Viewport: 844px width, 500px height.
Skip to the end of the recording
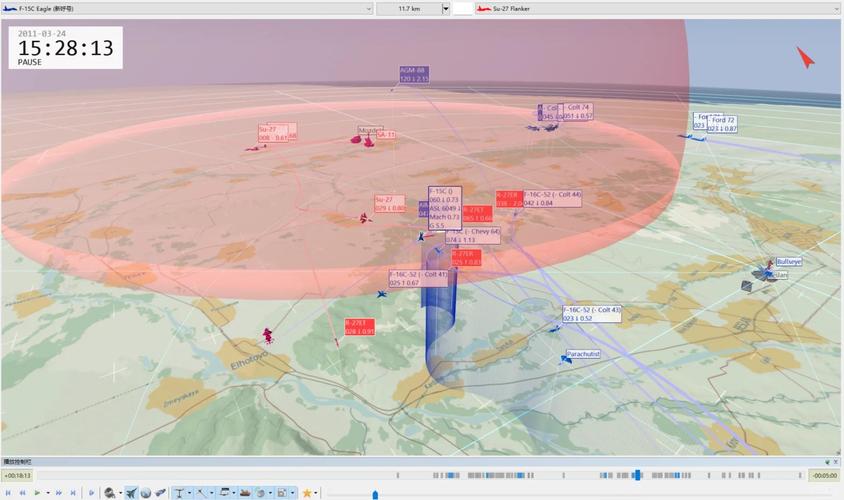[73, 492]
